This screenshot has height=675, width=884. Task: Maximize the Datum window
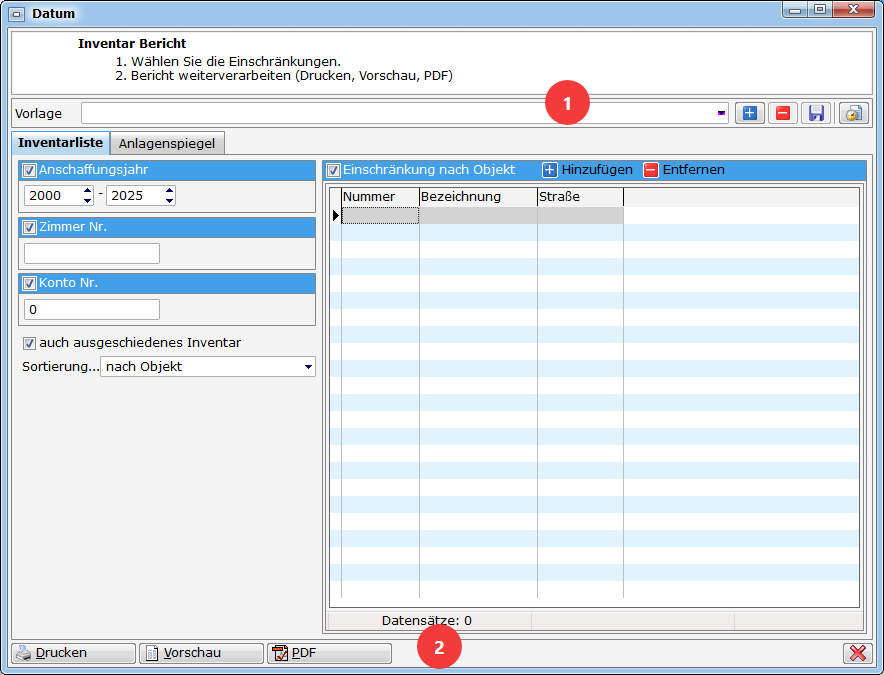(x=820, y=10)
